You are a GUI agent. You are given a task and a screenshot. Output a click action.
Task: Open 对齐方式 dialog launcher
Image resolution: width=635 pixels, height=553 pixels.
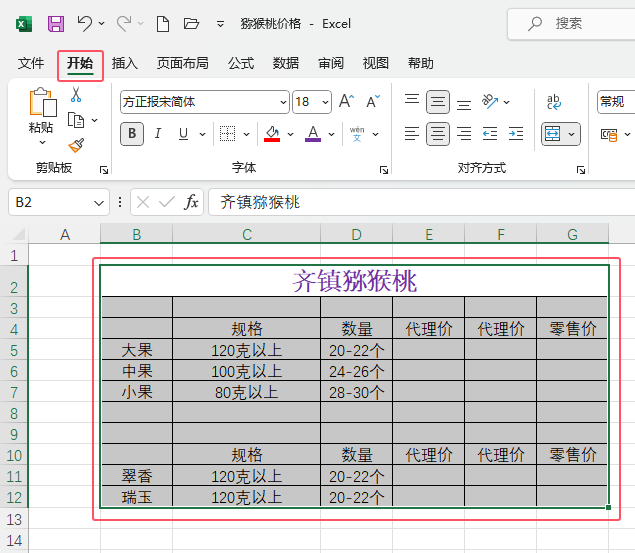(581, 170)
